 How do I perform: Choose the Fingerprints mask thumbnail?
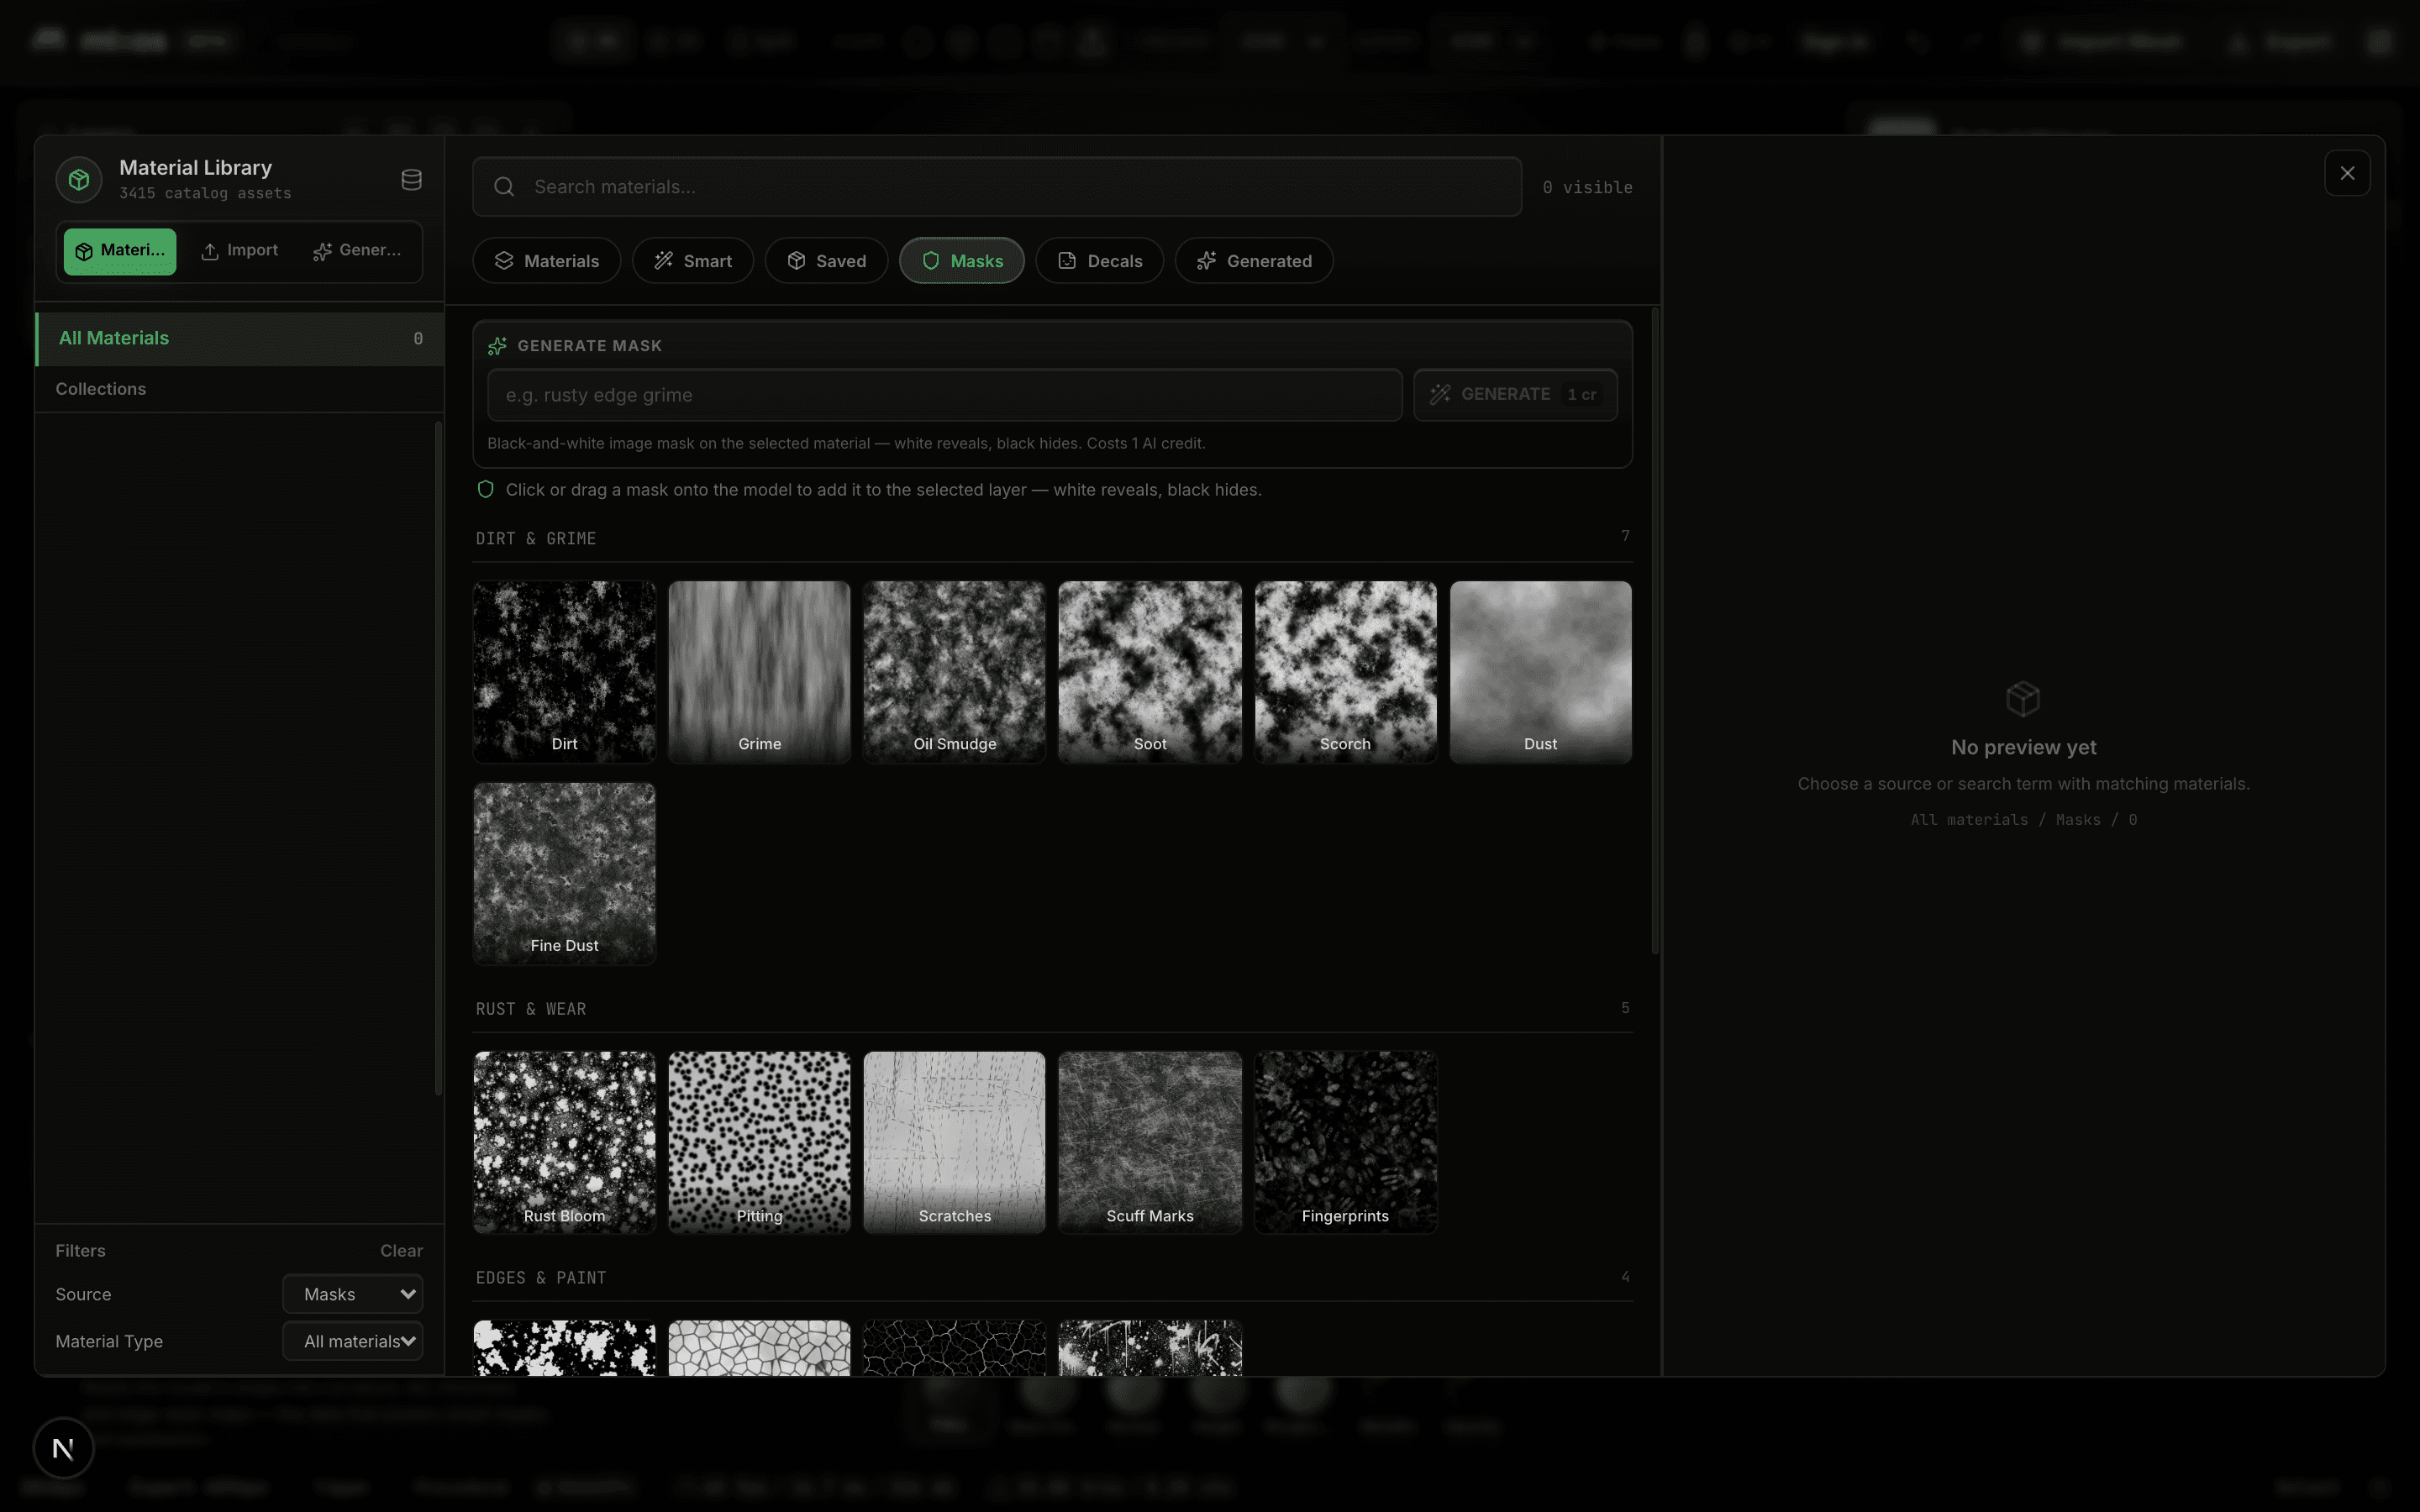point(1346,1142)
